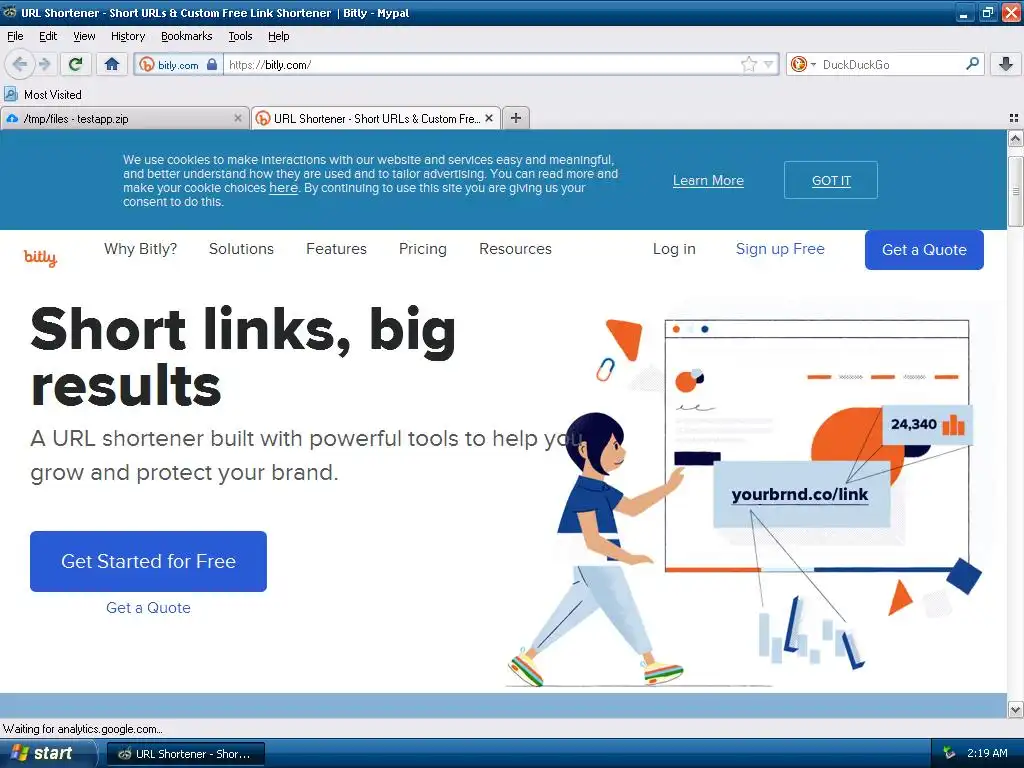Expand the Solutions navigation item
This screenshot has width=1024, height=768.
(x=241, y=249)
